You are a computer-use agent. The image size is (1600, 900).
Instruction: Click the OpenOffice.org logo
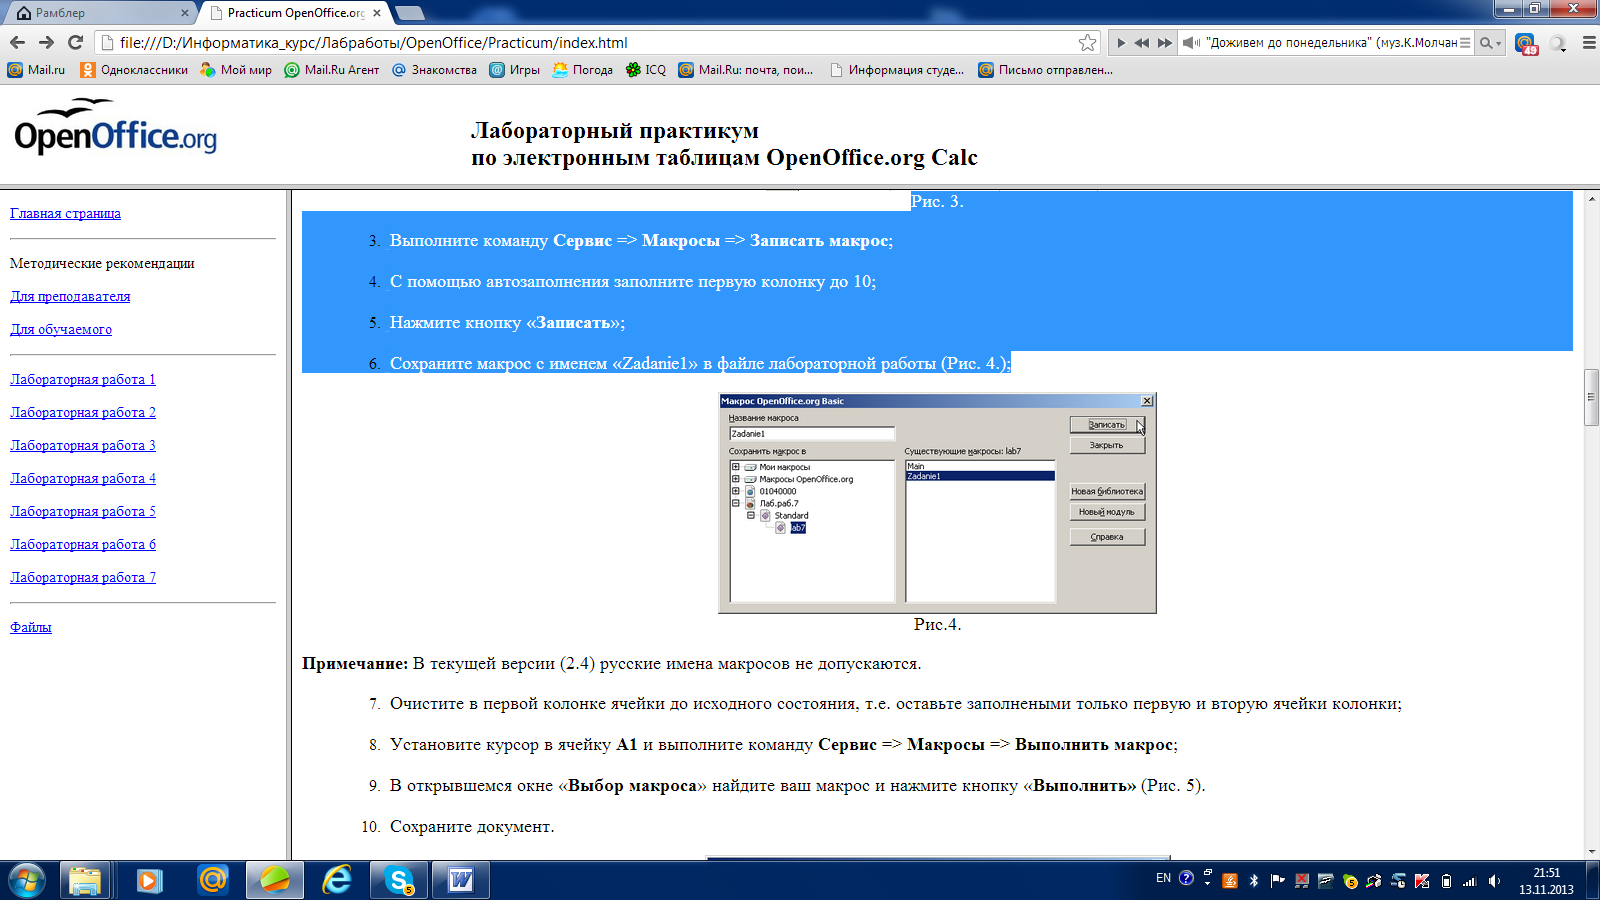115,127
